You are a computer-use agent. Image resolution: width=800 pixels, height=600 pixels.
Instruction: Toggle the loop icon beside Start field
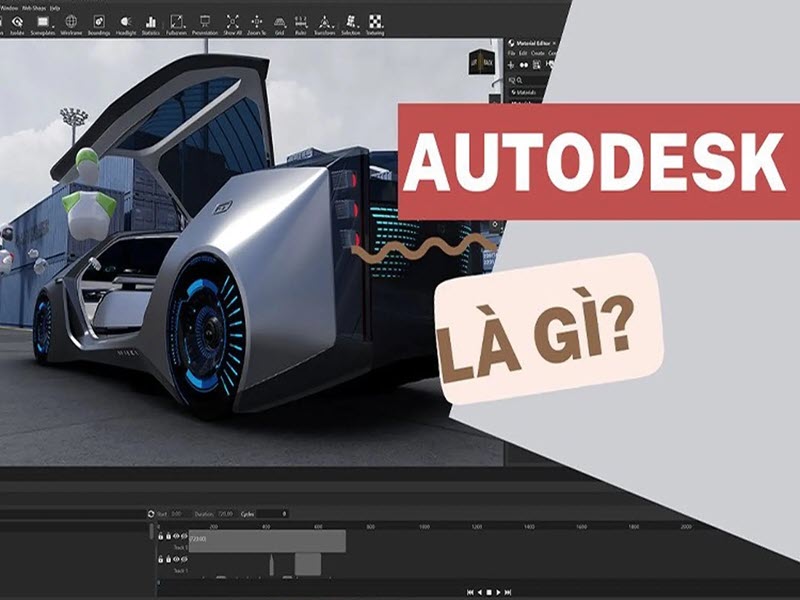pyautogui.click(x=151, y=514)
